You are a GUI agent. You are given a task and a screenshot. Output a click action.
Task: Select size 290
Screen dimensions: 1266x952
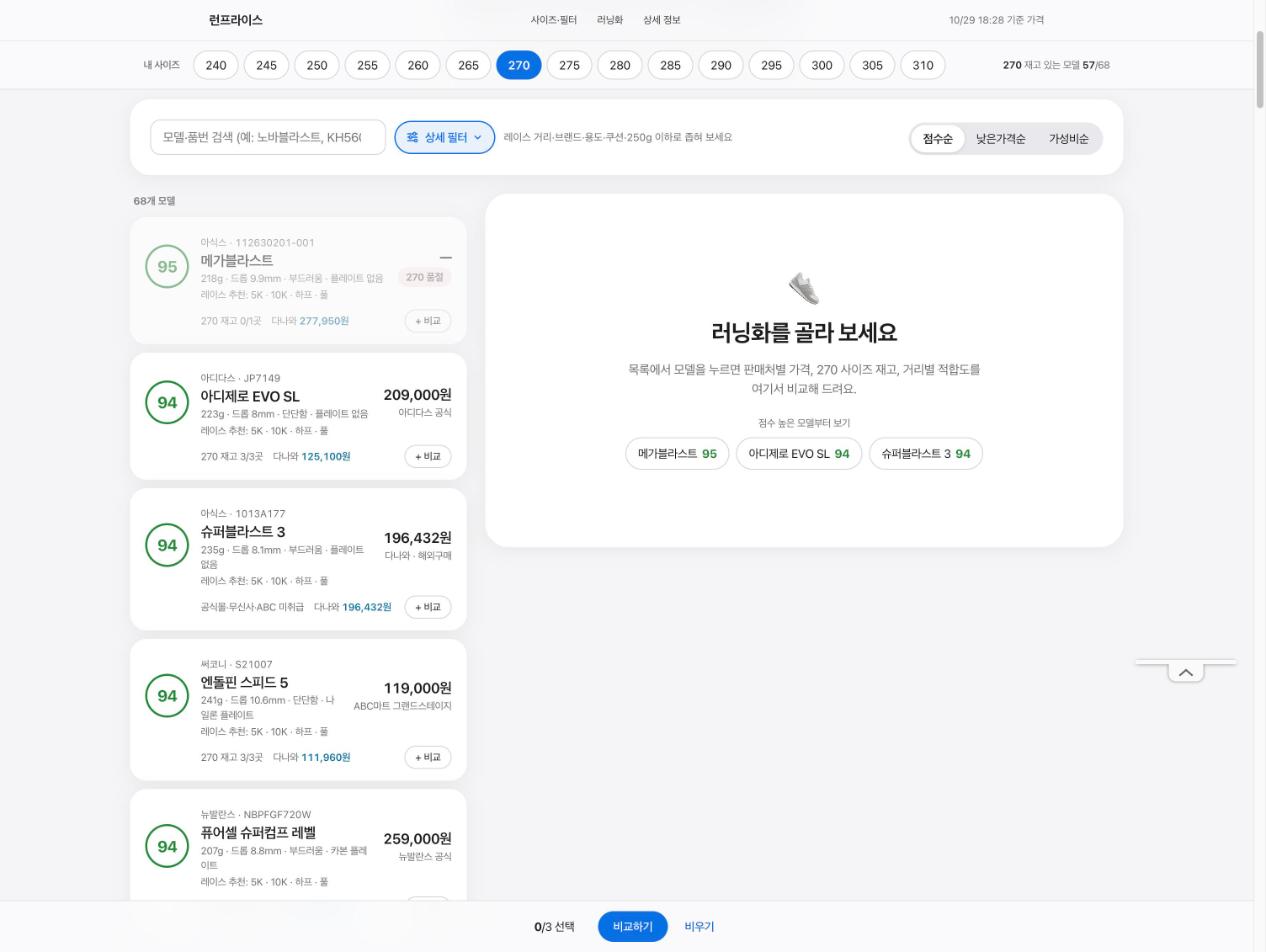tap(721, 65)
